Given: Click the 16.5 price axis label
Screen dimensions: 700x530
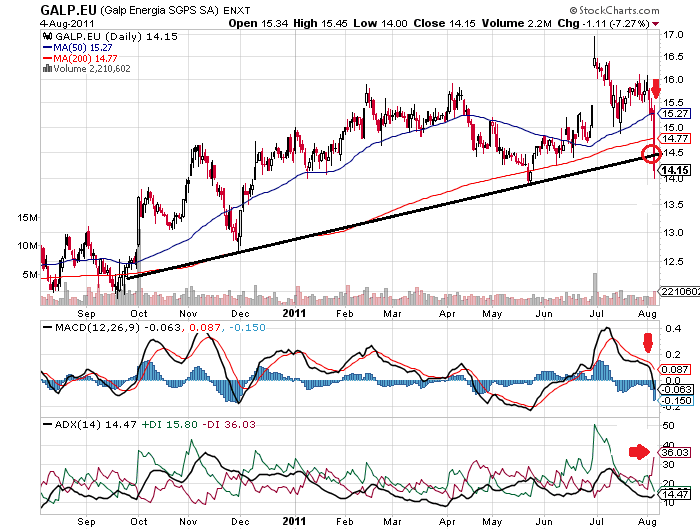Looking at the screenshot, I should point(673,57).
